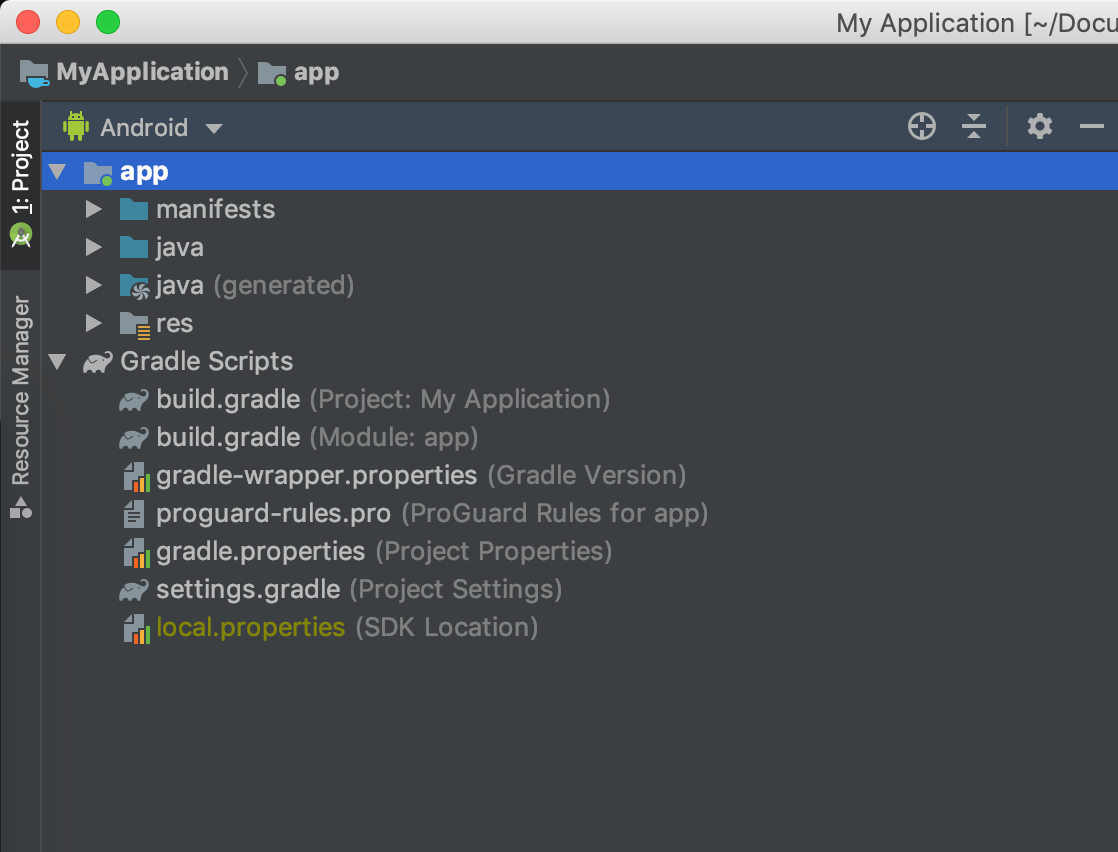The width and height of the screenshot is (1118, 852).
Task: Collapse the app module node
Action: pos(58,172)
